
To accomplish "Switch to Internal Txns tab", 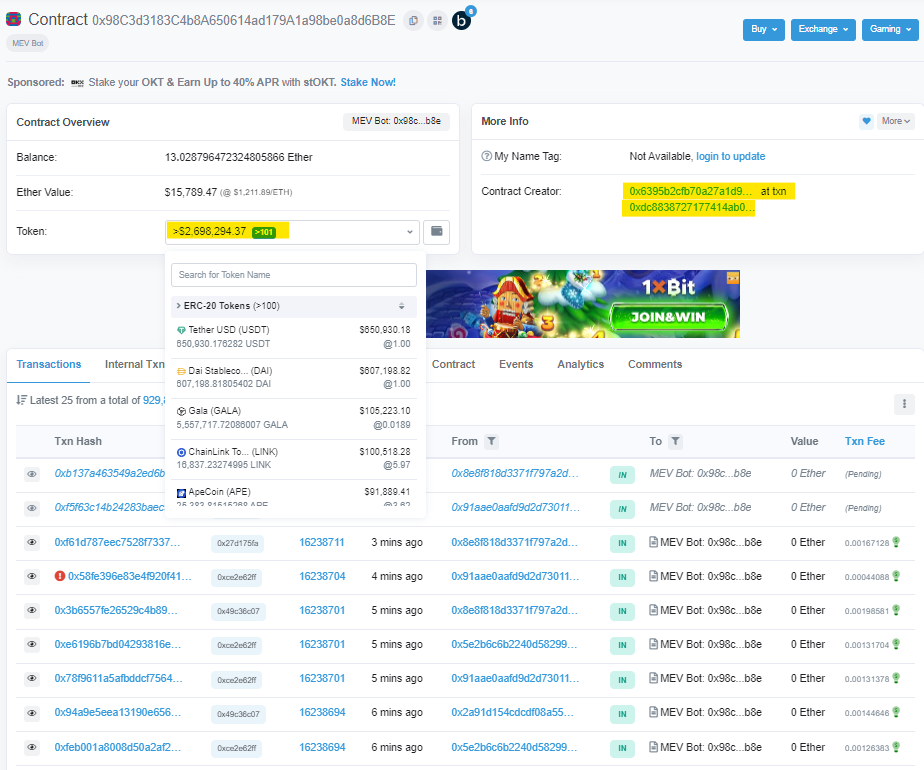I will point(135,365).
